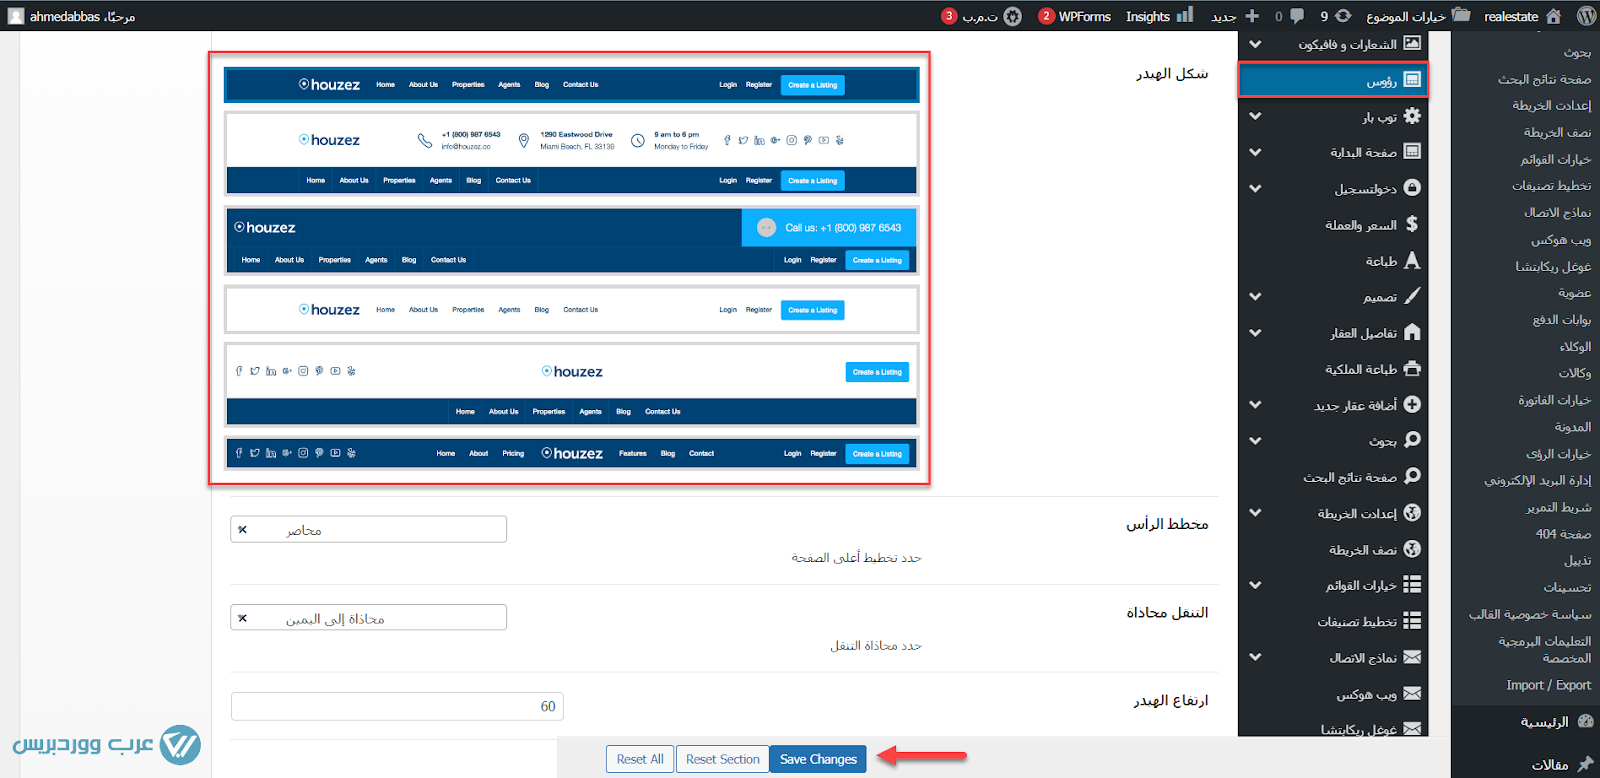The width and height of the screenshot is (1600, 778).
Task: Open عضوية in the WordPress sidebar
Action: 1574,293
